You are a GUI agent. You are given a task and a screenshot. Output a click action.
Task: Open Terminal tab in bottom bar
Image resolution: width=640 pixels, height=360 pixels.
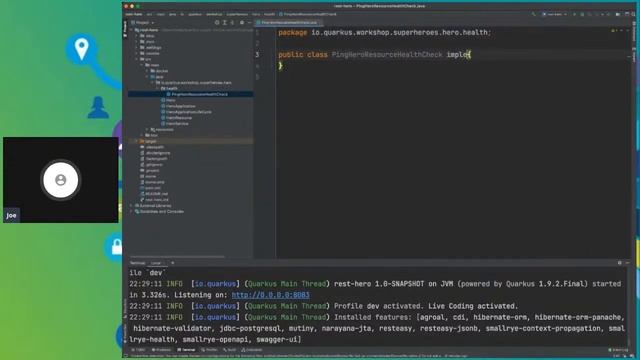tap(186, 350)
